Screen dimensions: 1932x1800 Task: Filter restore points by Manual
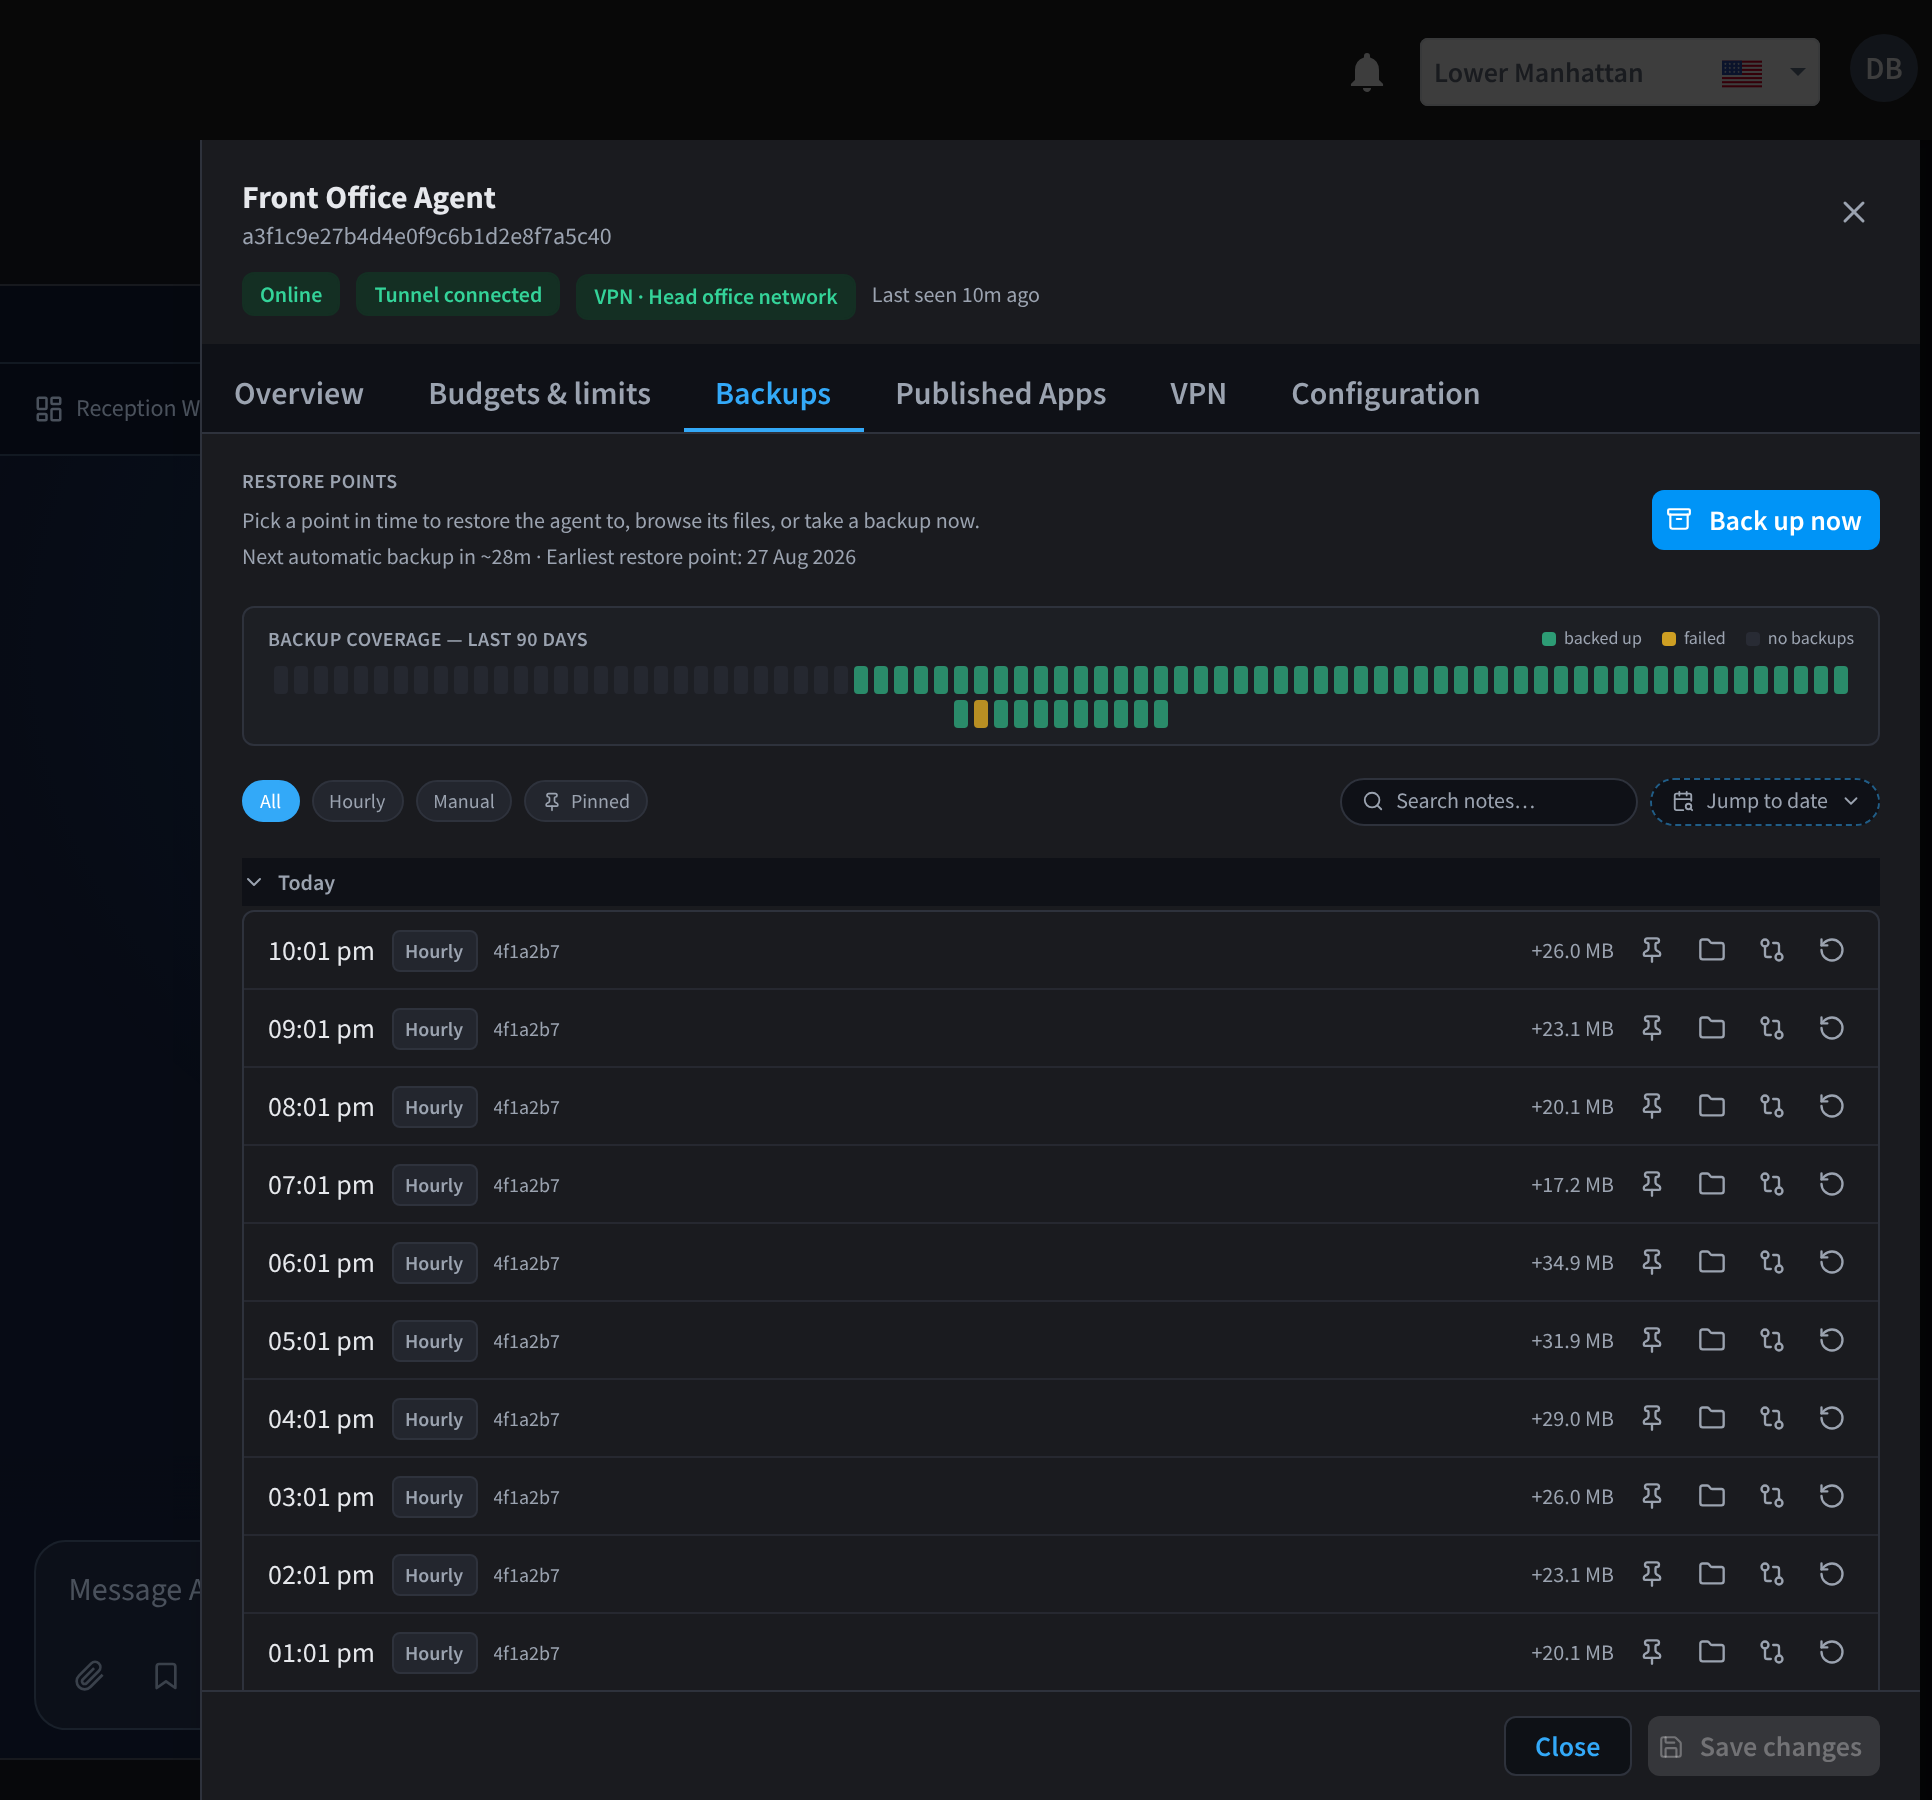coord(464,801)
